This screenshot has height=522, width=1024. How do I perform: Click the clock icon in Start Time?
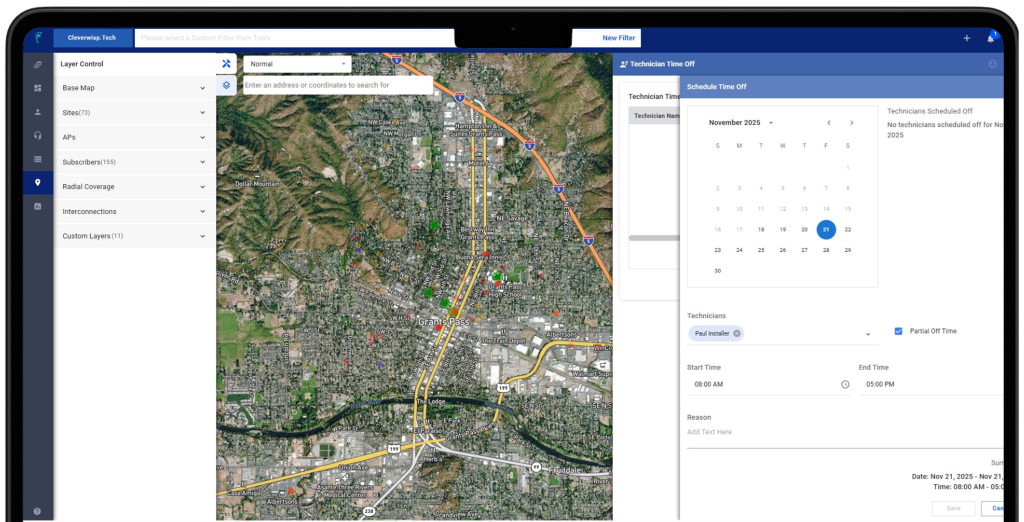click(845, 384)
